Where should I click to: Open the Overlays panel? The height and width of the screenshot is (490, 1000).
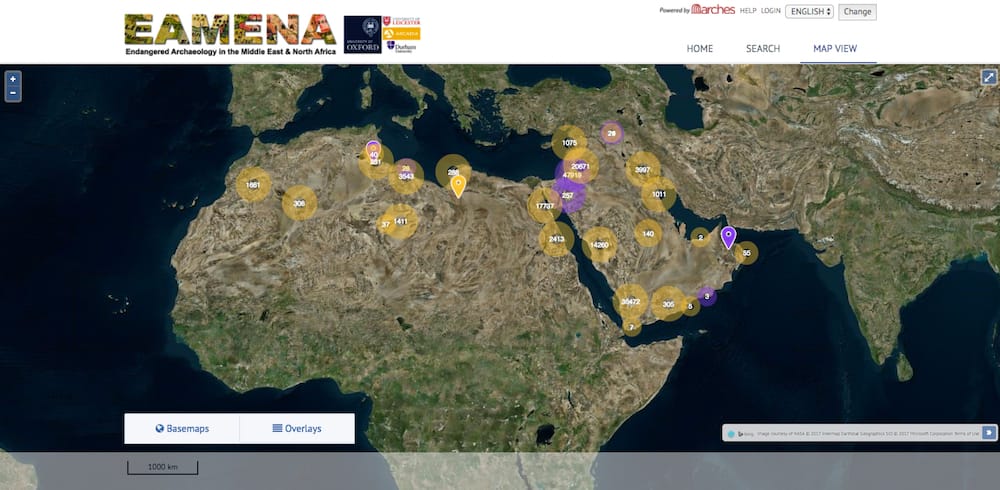tap(297, 429)
